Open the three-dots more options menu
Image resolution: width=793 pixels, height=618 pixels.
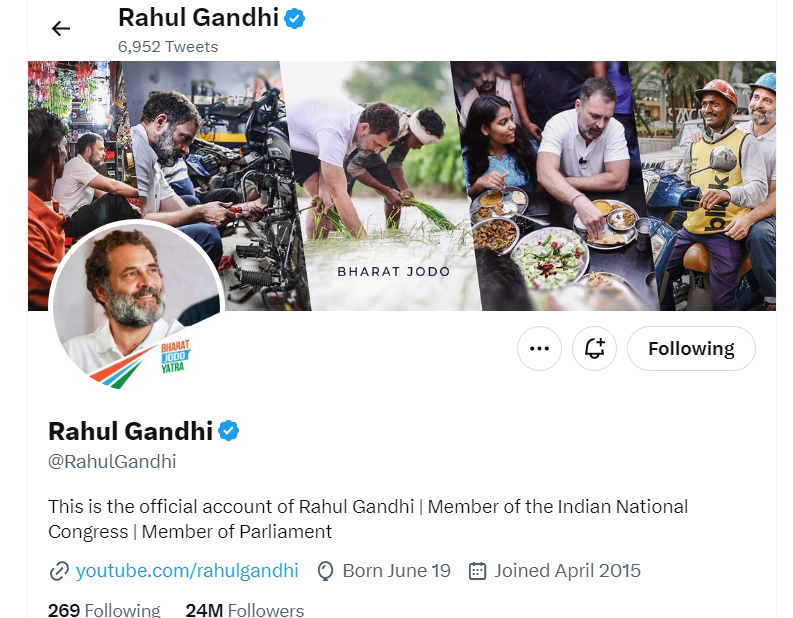pyautogui.click(x=539, y=349)
